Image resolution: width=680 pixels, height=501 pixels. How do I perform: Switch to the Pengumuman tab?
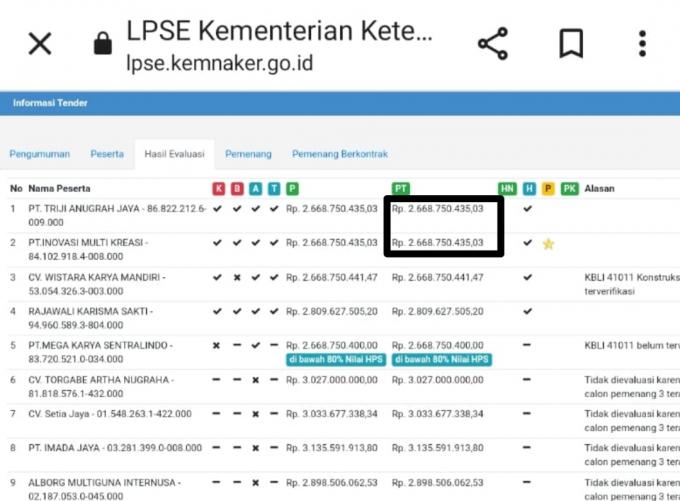coord(39,155)
